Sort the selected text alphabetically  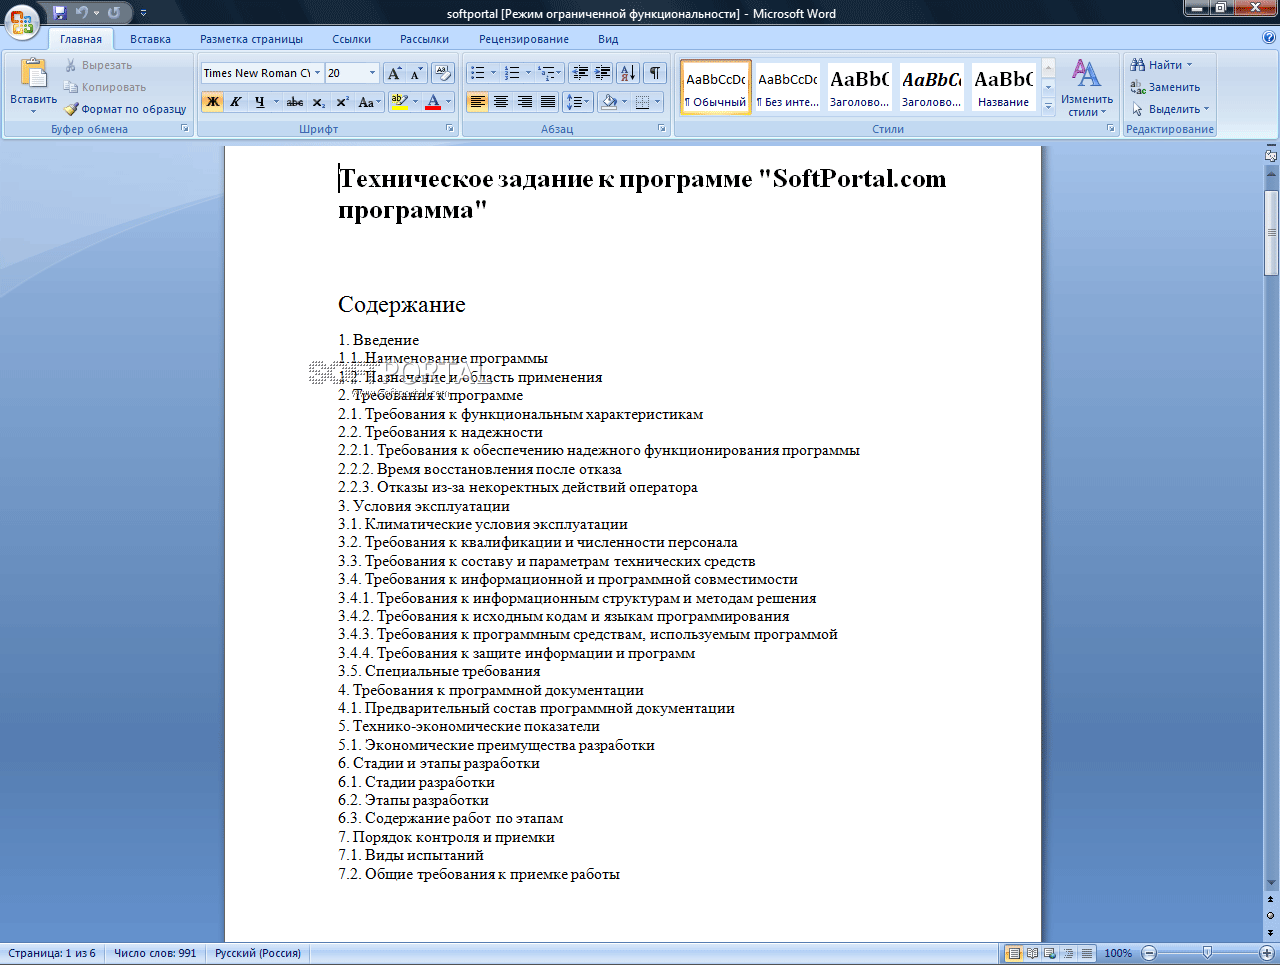(628, 73)
